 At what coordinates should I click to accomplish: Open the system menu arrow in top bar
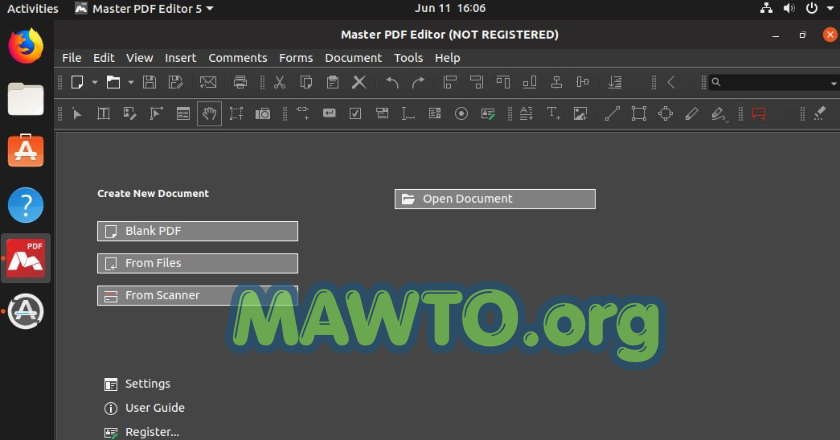[x=829, y=9]
